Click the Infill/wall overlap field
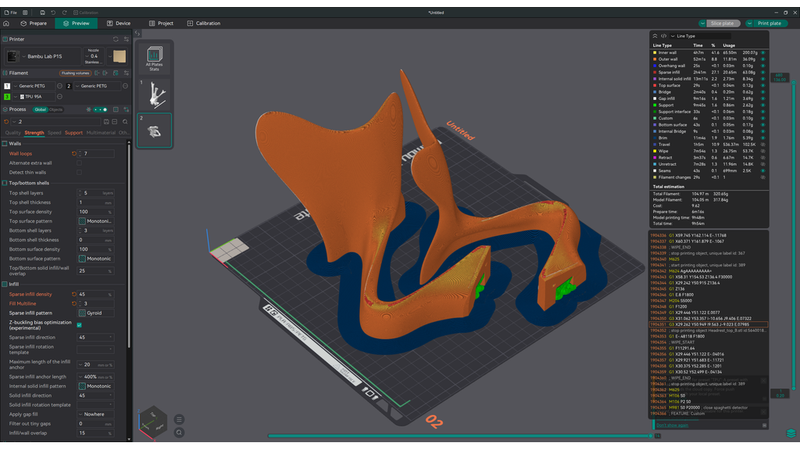 (96, 433)
